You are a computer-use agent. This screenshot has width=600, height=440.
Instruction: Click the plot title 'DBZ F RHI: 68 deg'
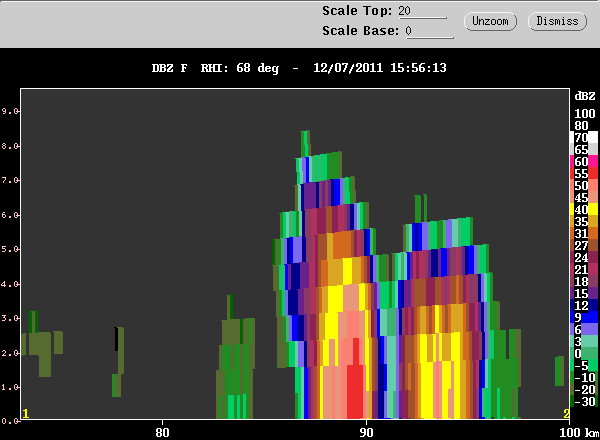[215, 68]
